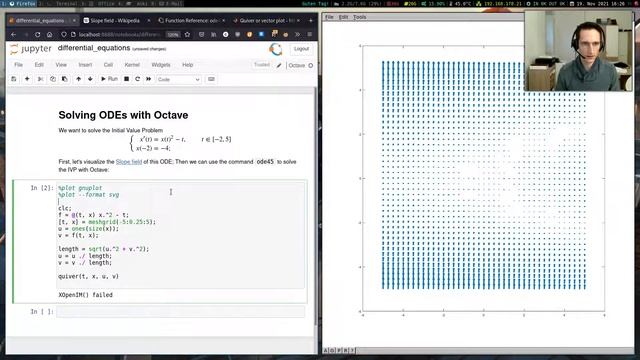The width and height of the screenshot is (640, 360).
Task: Open the Jupyter Cell menu
Action: click(108, 65)
